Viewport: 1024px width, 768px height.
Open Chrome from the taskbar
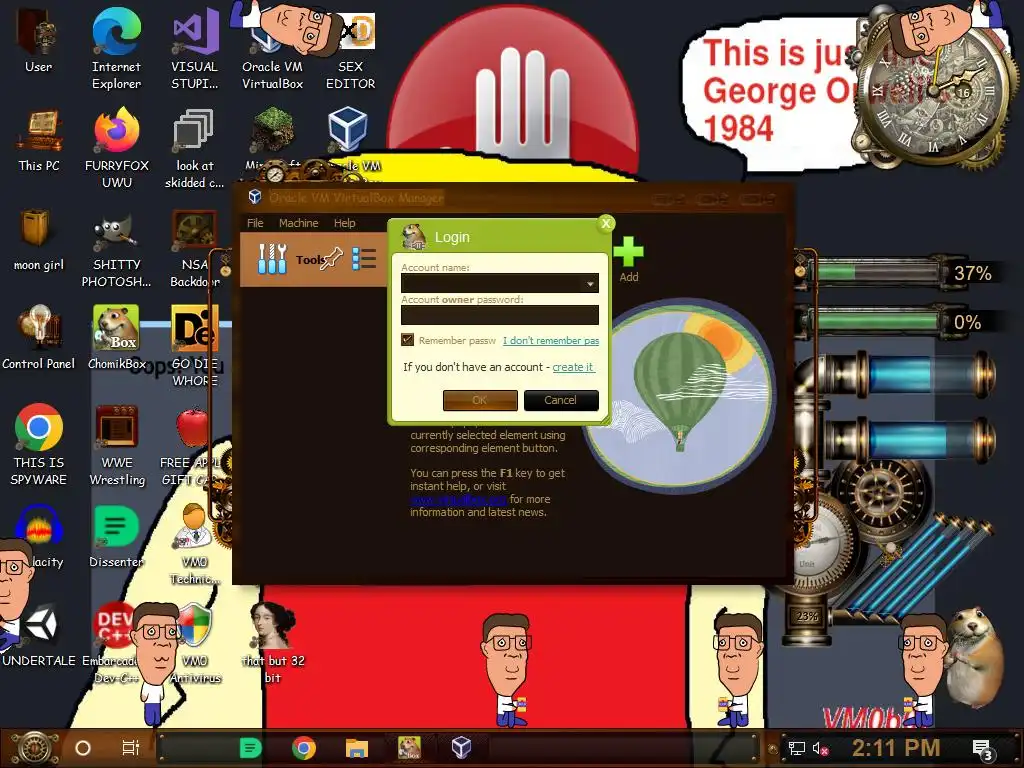304,748
